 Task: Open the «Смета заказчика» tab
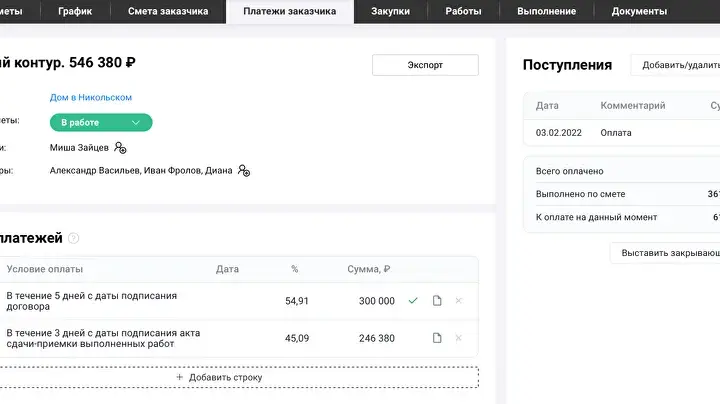tap(168, 11)
